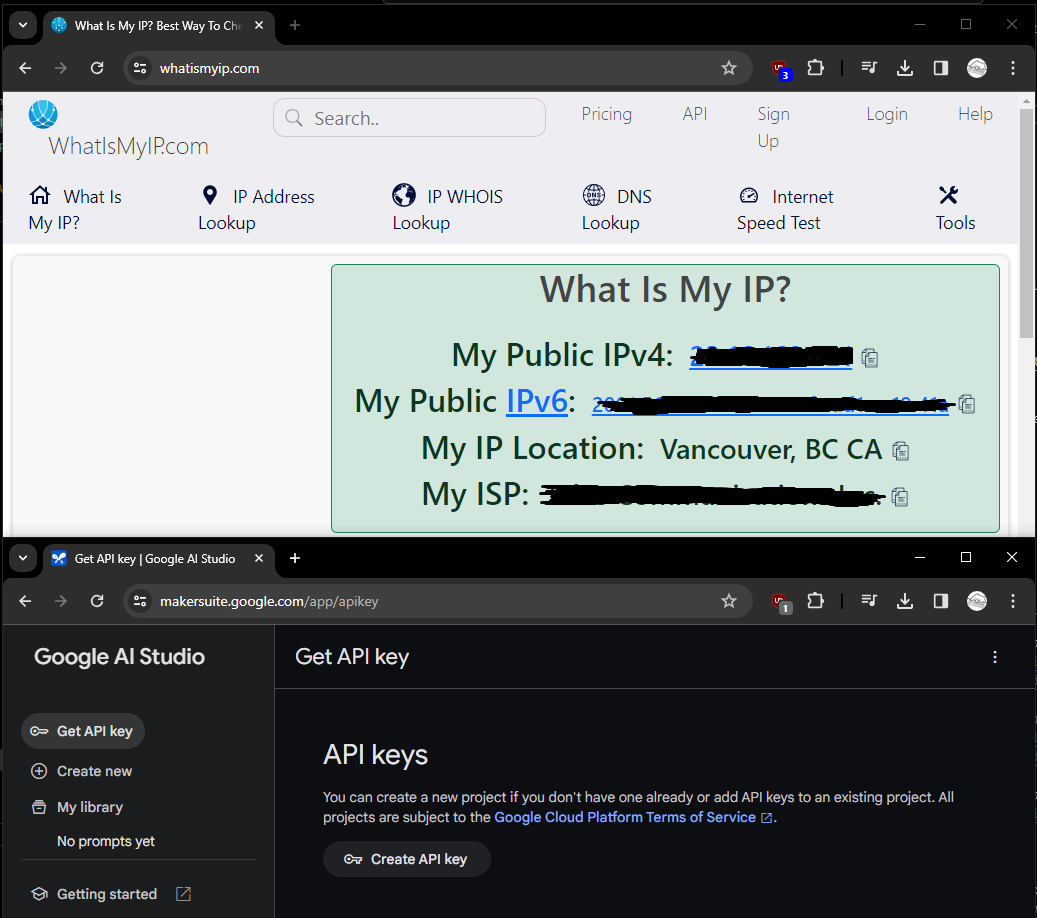Click the Create API key button
Viewport: 1037px width, 918px height.
coord(406,859)
